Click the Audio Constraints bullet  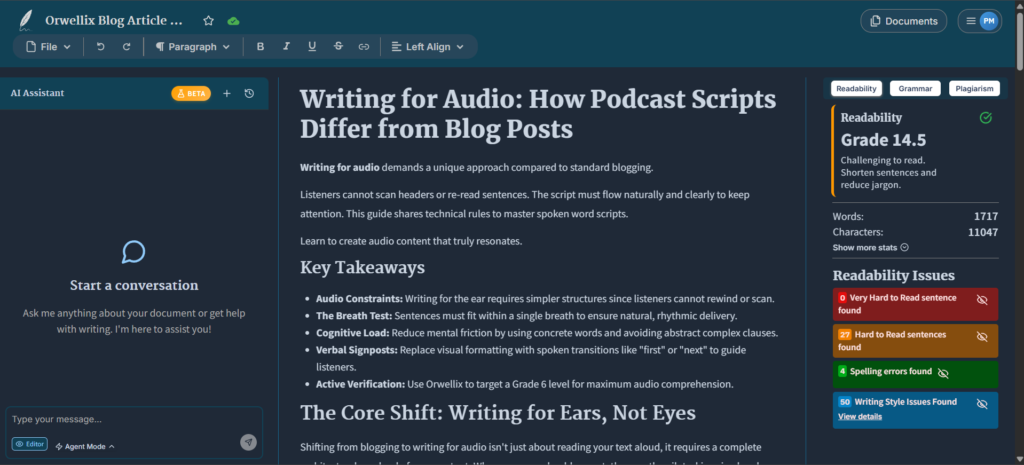545,299
